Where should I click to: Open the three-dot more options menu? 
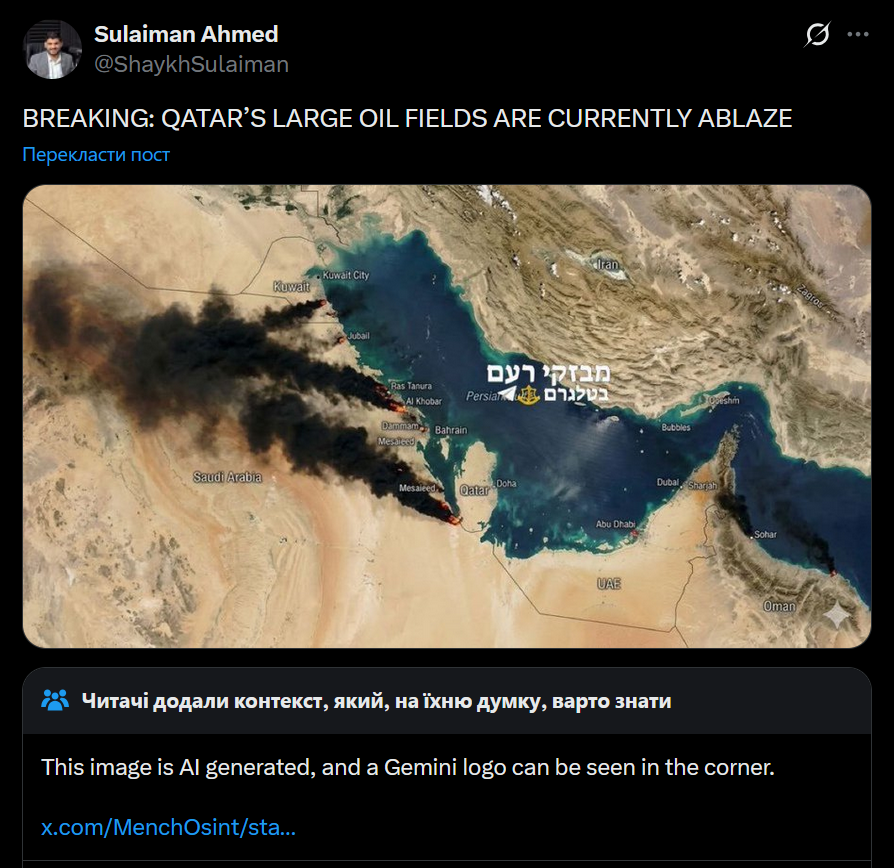coord(858,34)
